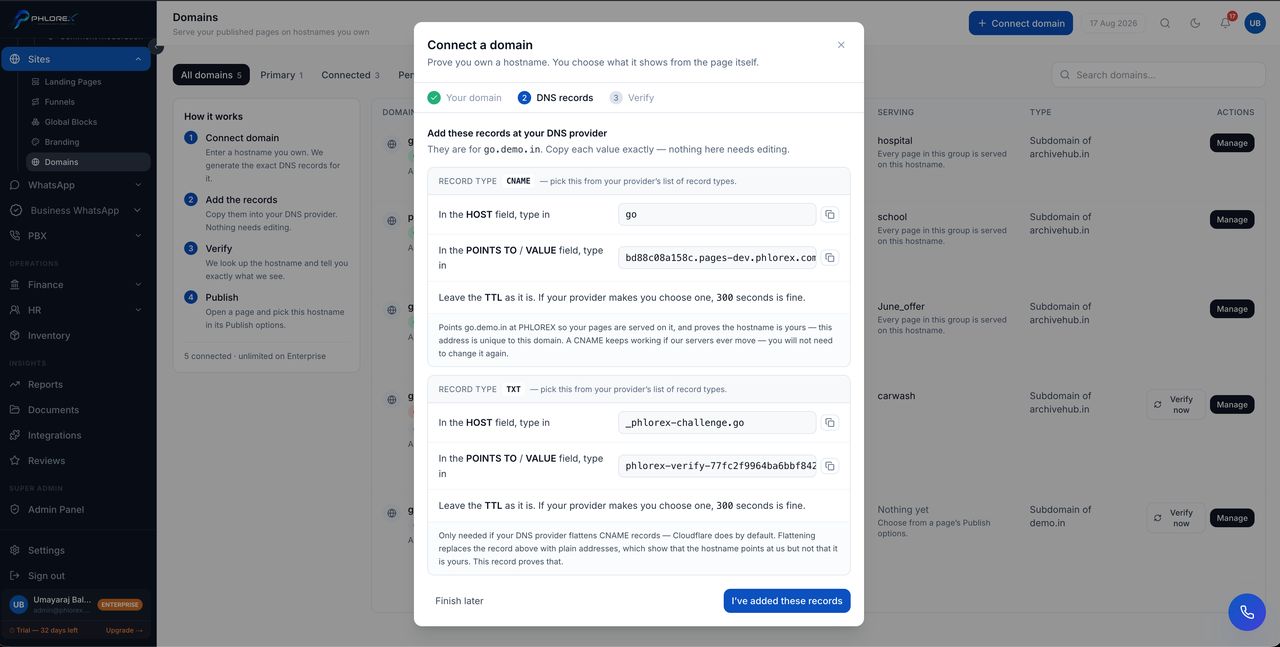
Task: Select the phlorex-verify-77fc2f9964 value field
Action: [717, 466]
